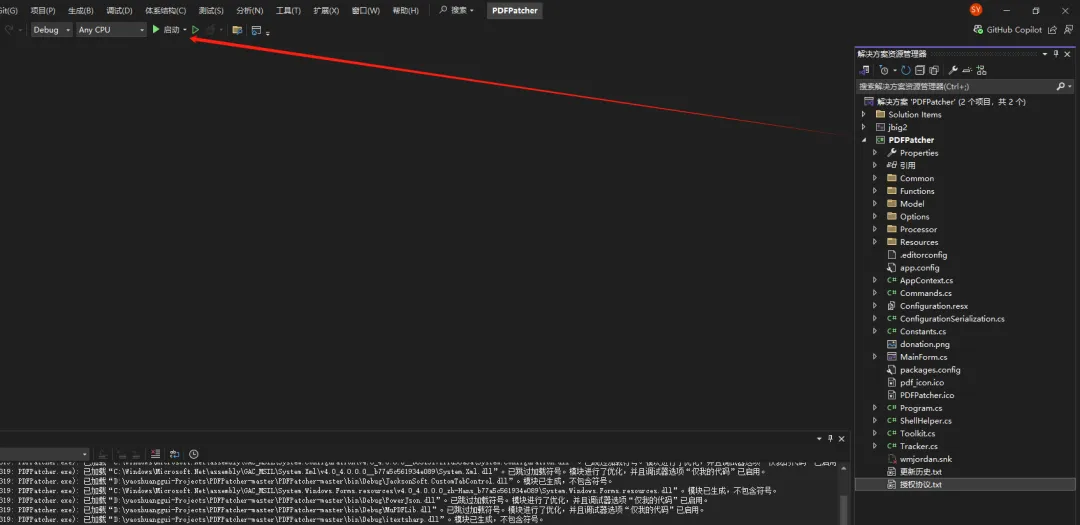Click the window layout icon in main toolbar

coord(256,30)
